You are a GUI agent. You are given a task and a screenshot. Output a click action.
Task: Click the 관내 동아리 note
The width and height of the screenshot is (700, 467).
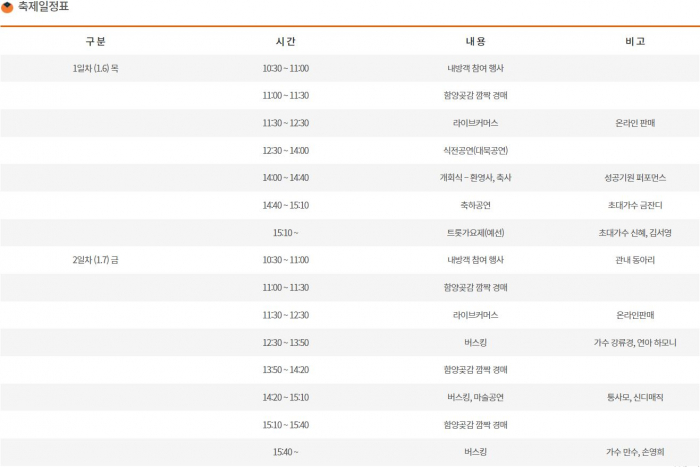[x=634, y=260]
